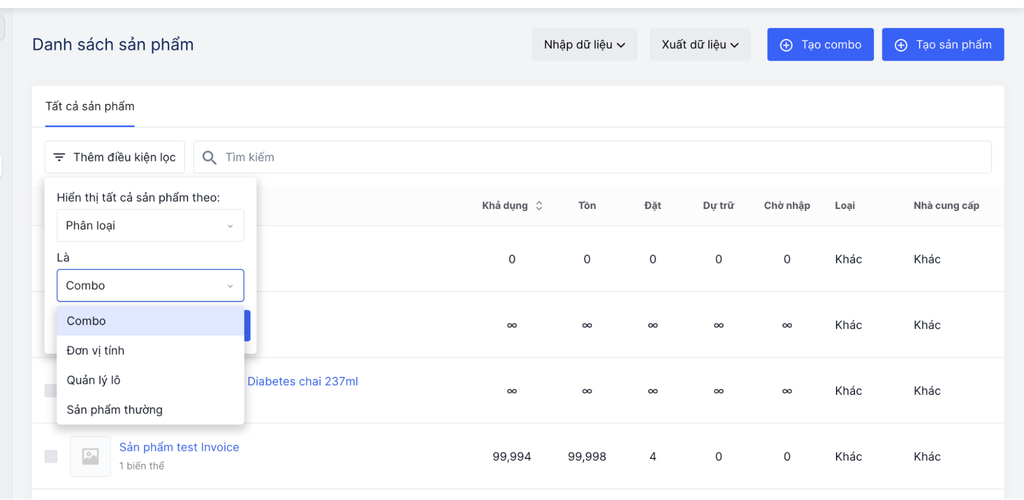The width and height of the screenshot is (1024, 500).
Task: Click the plus icon on Tạo combo
Action: coord(786,45)
